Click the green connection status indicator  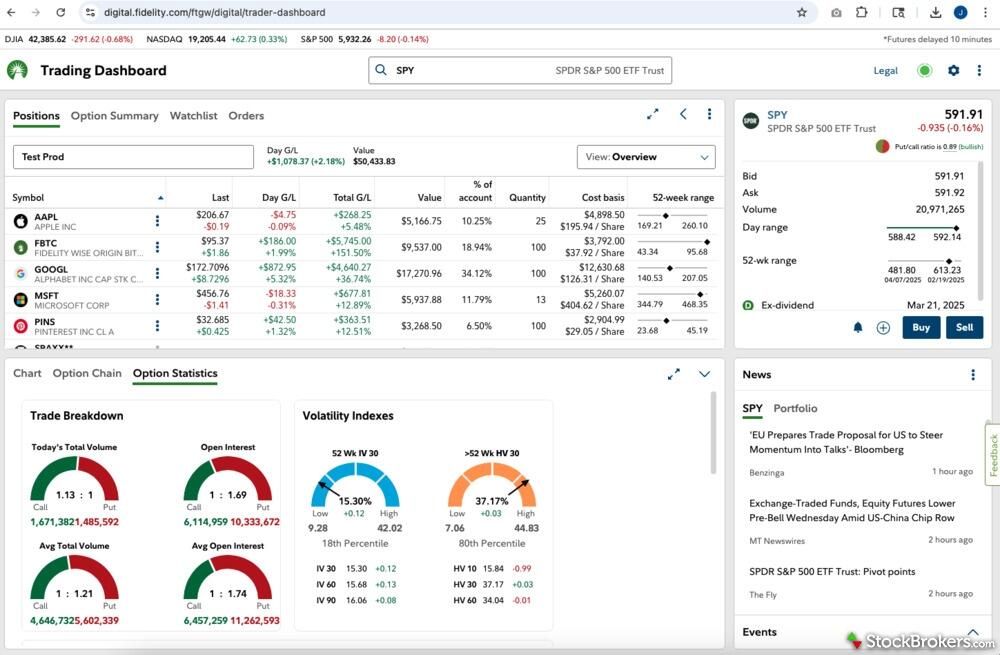pos(925,71)
